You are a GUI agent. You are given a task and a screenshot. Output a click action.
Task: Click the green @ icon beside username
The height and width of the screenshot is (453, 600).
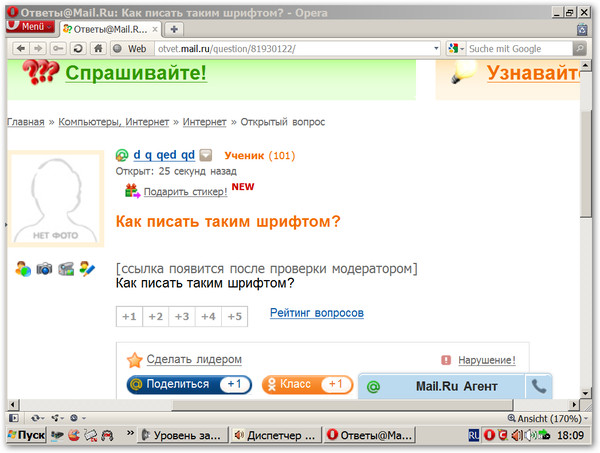122,155
